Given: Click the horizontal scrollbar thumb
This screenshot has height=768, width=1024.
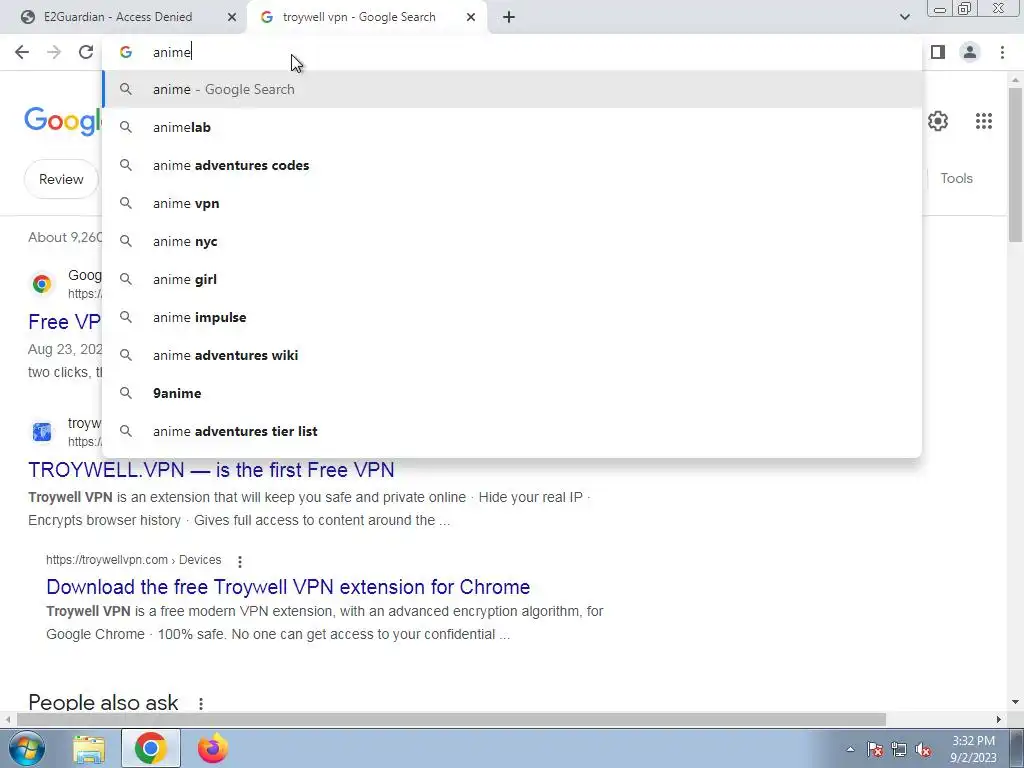Looking at the screenshot, I should [451, 719].
